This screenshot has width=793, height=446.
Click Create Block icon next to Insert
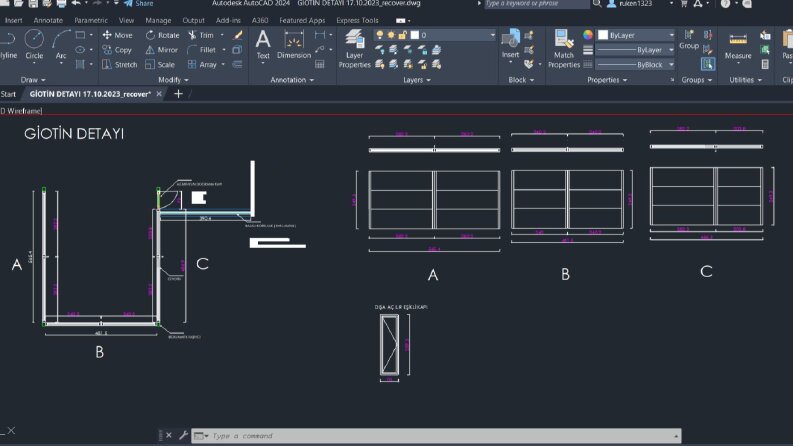coord(529,35)
